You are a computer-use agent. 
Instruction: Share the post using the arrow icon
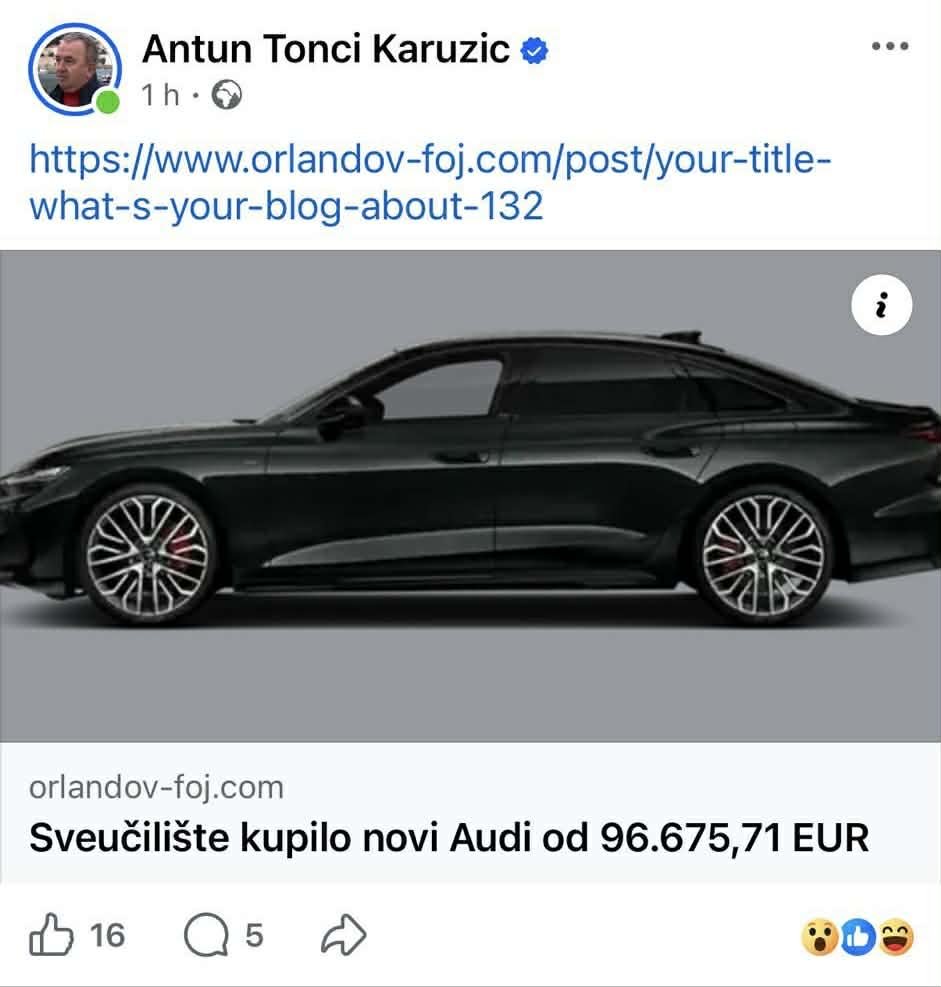(x=344, y=935)
